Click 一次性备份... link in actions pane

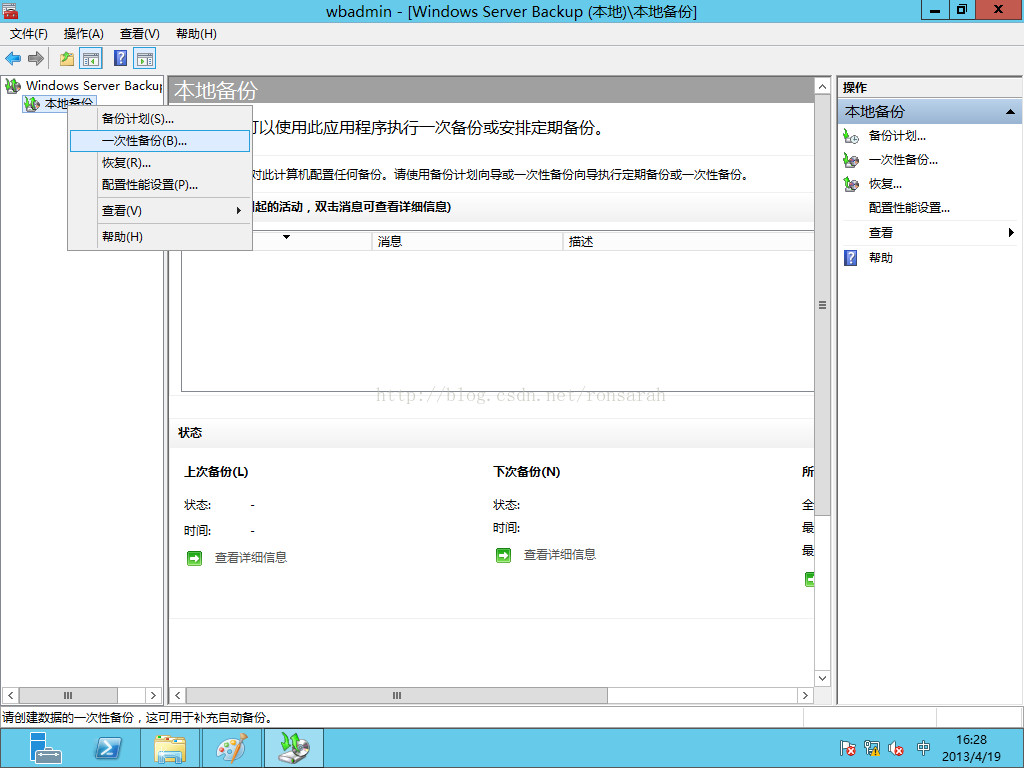[x=903, y=160]
